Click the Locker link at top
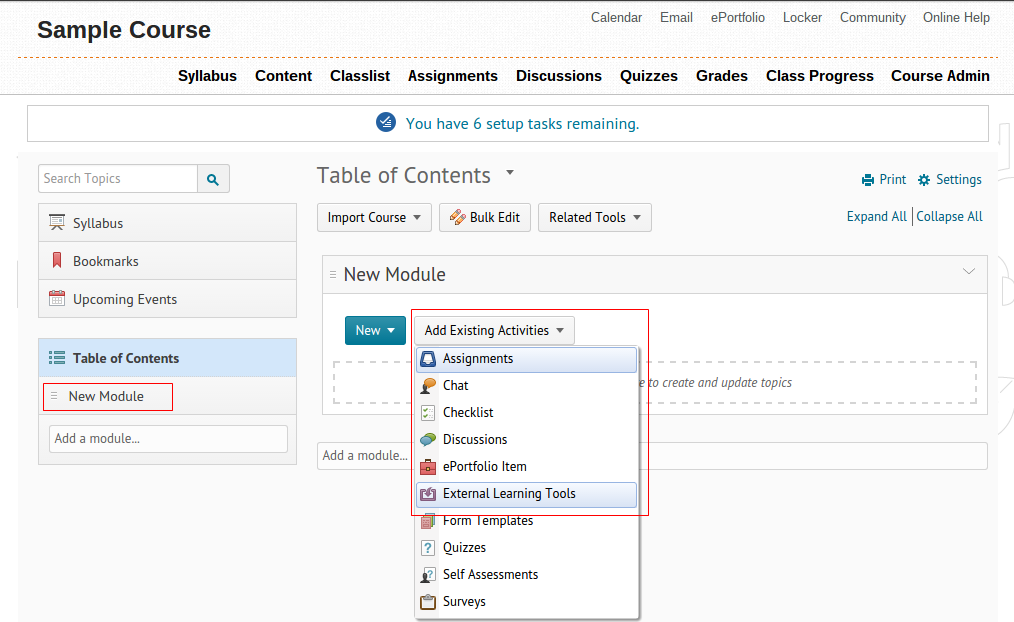 803,17
